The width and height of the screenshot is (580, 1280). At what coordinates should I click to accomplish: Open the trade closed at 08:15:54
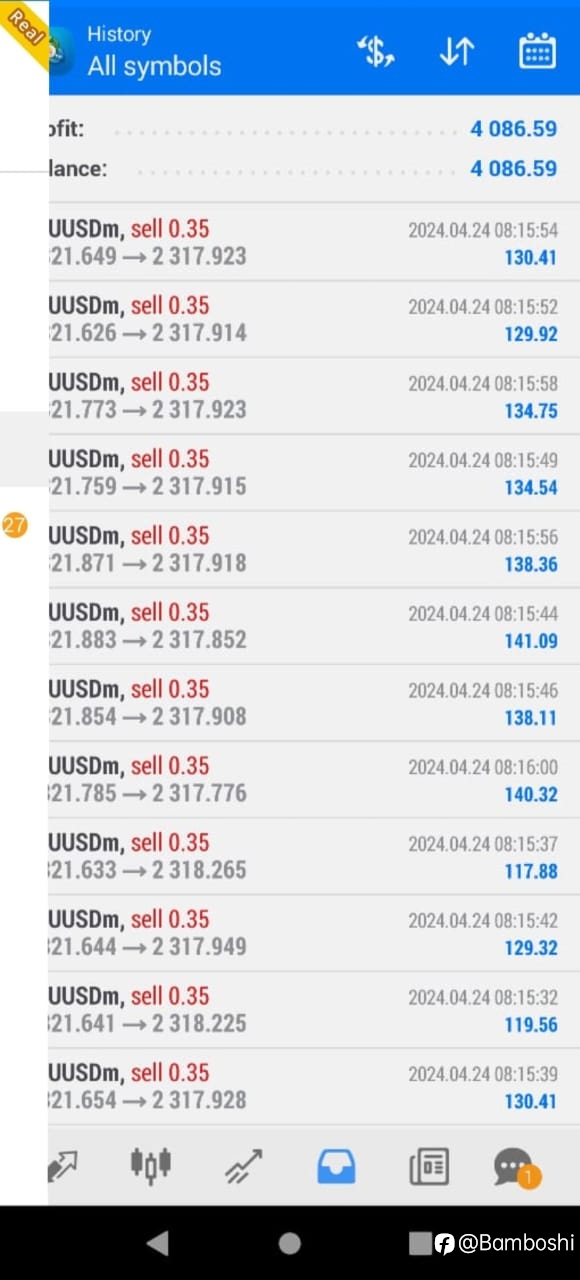click(314, 242)
